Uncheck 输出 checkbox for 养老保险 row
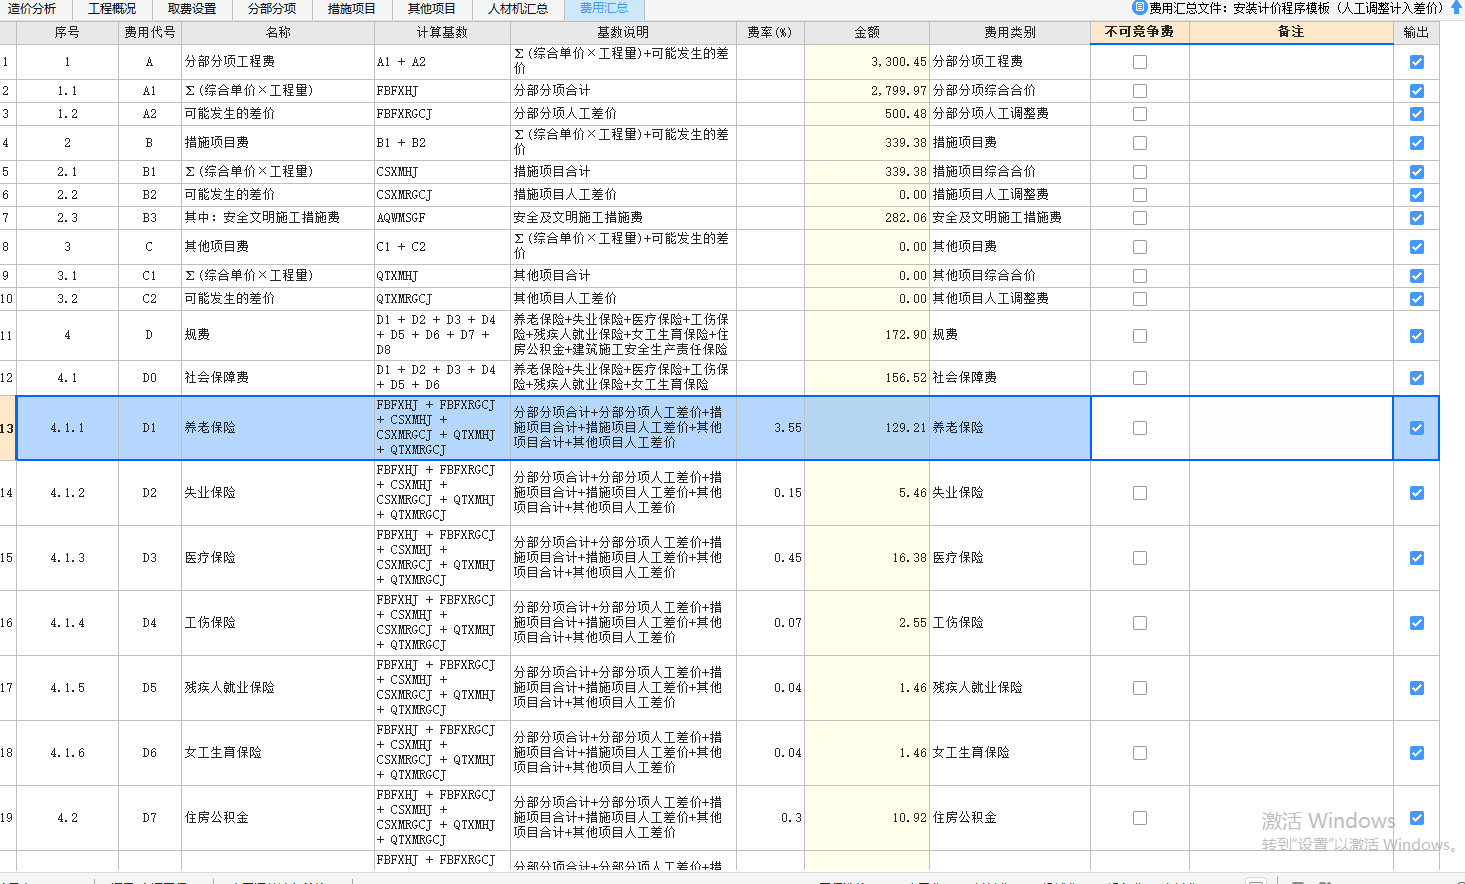The image size is (1465, 884). point(1417,428)
